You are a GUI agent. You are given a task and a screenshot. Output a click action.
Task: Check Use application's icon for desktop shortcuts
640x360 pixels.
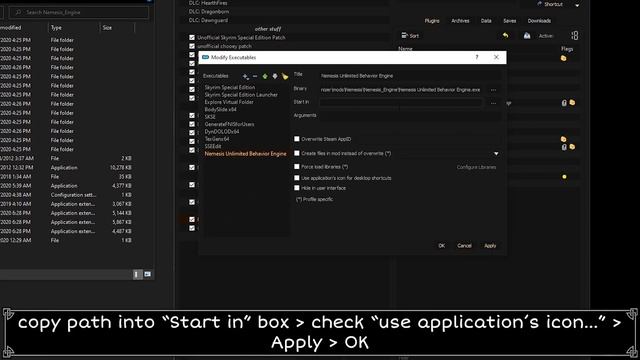[x=297, y=178]
